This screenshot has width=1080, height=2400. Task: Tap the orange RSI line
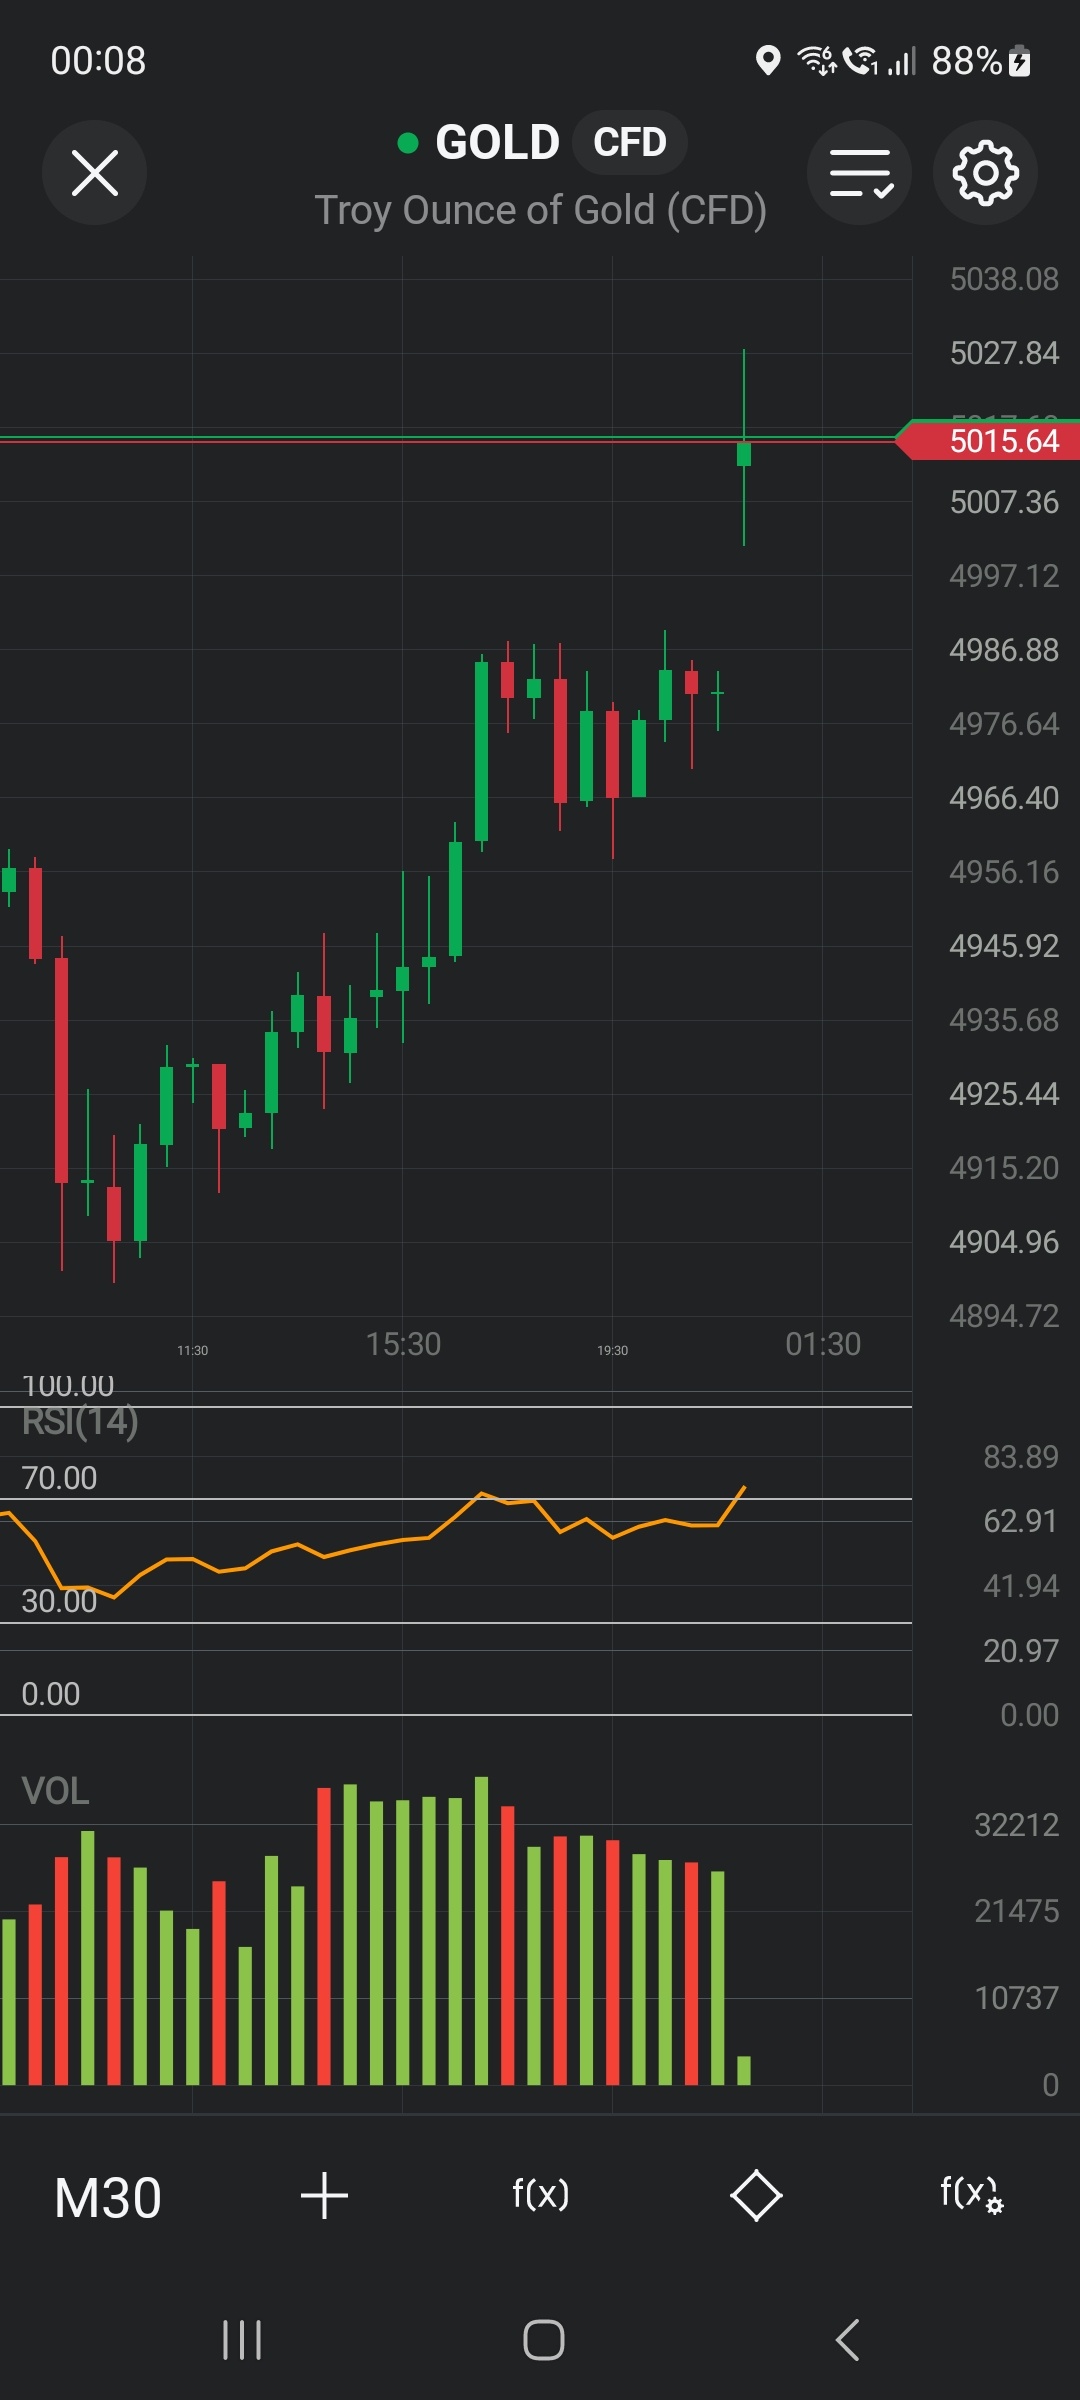point(350,1549)
